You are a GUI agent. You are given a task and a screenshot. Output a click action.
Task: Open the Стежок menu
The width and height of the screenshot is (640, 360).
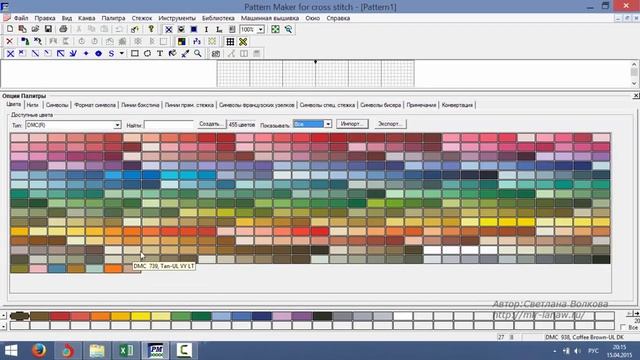[x=142, y=18]
